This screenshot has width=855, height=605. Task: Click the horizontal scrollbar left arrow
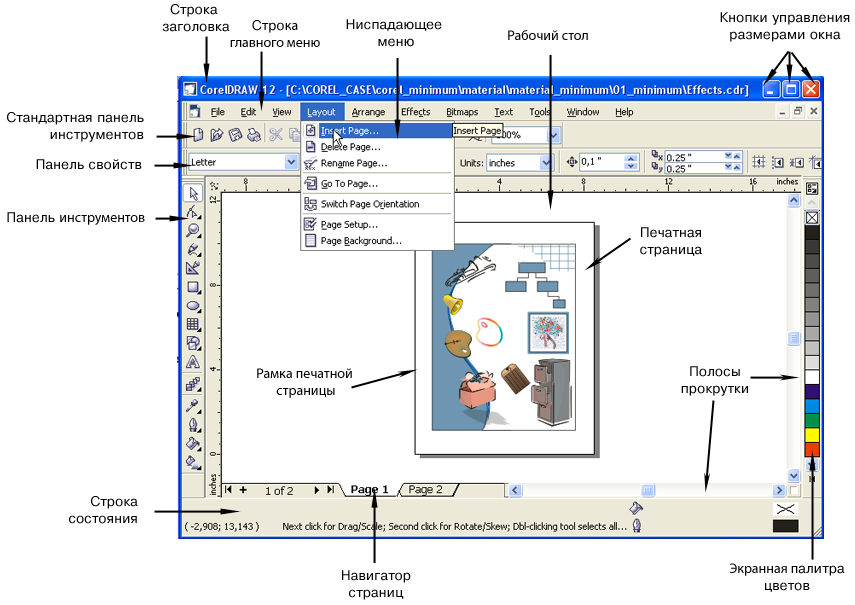click(x=515, y=490)
